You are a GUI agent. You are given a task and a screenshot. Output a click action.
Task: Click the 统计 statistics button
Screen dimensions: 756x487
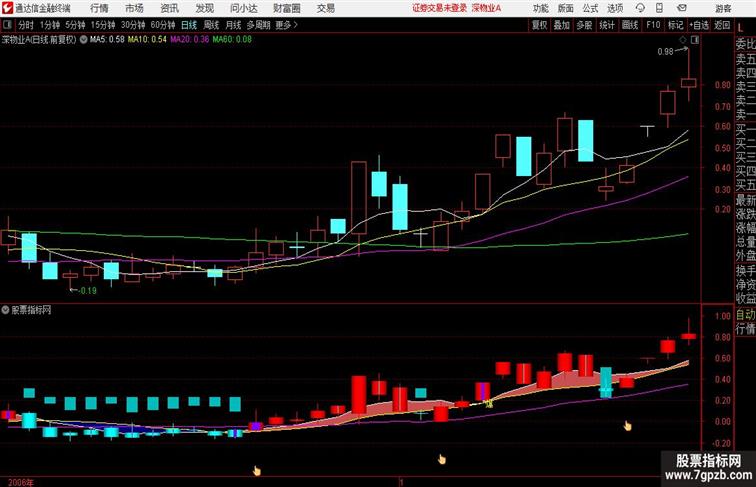607,25
